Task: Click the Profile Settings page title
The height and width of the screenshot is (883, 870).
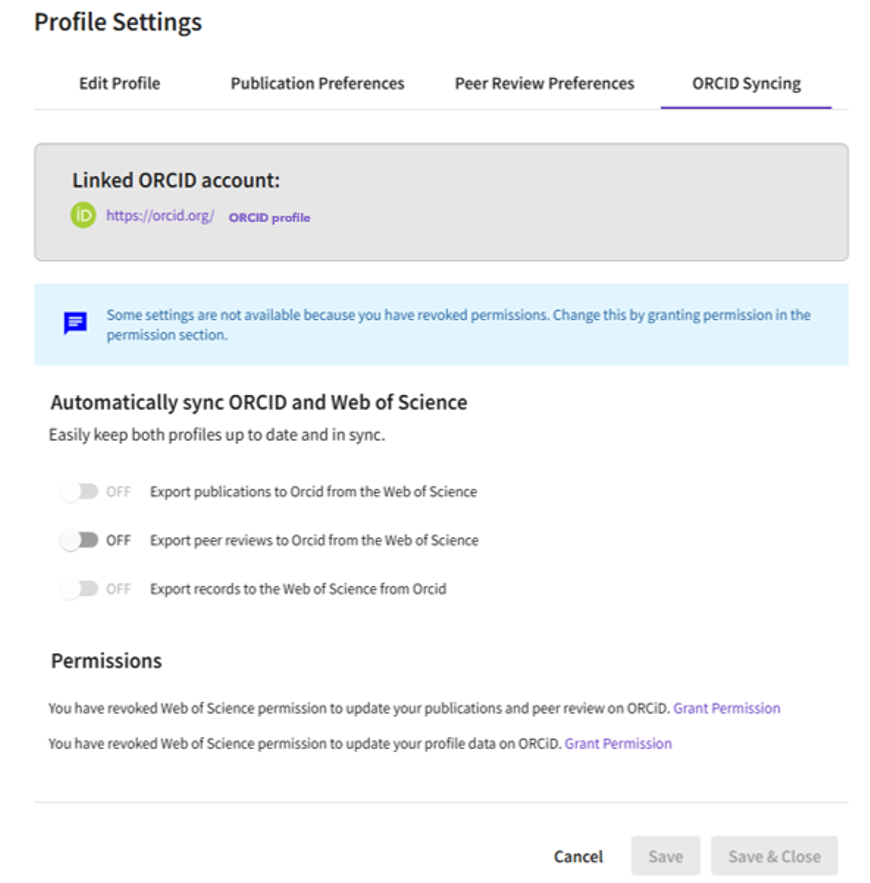Action: [118, 22]
